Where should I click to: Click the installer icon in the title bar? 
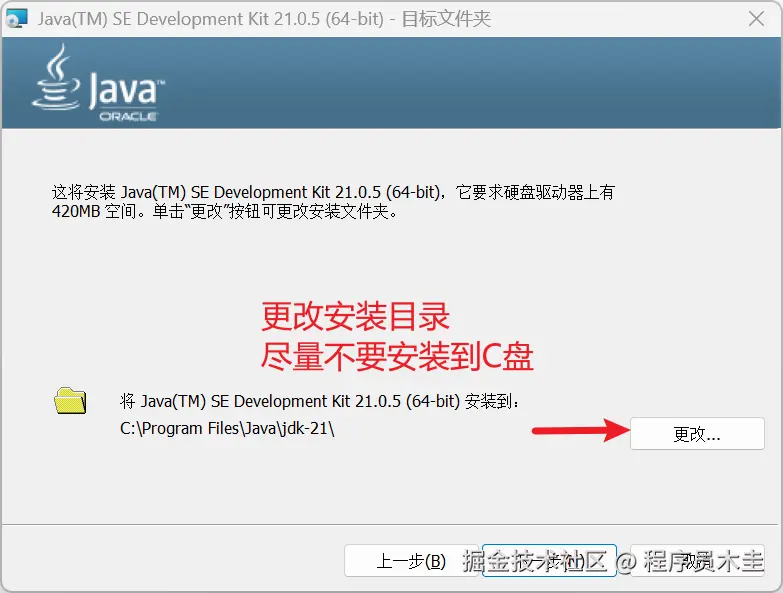click(x=16, y=19)
